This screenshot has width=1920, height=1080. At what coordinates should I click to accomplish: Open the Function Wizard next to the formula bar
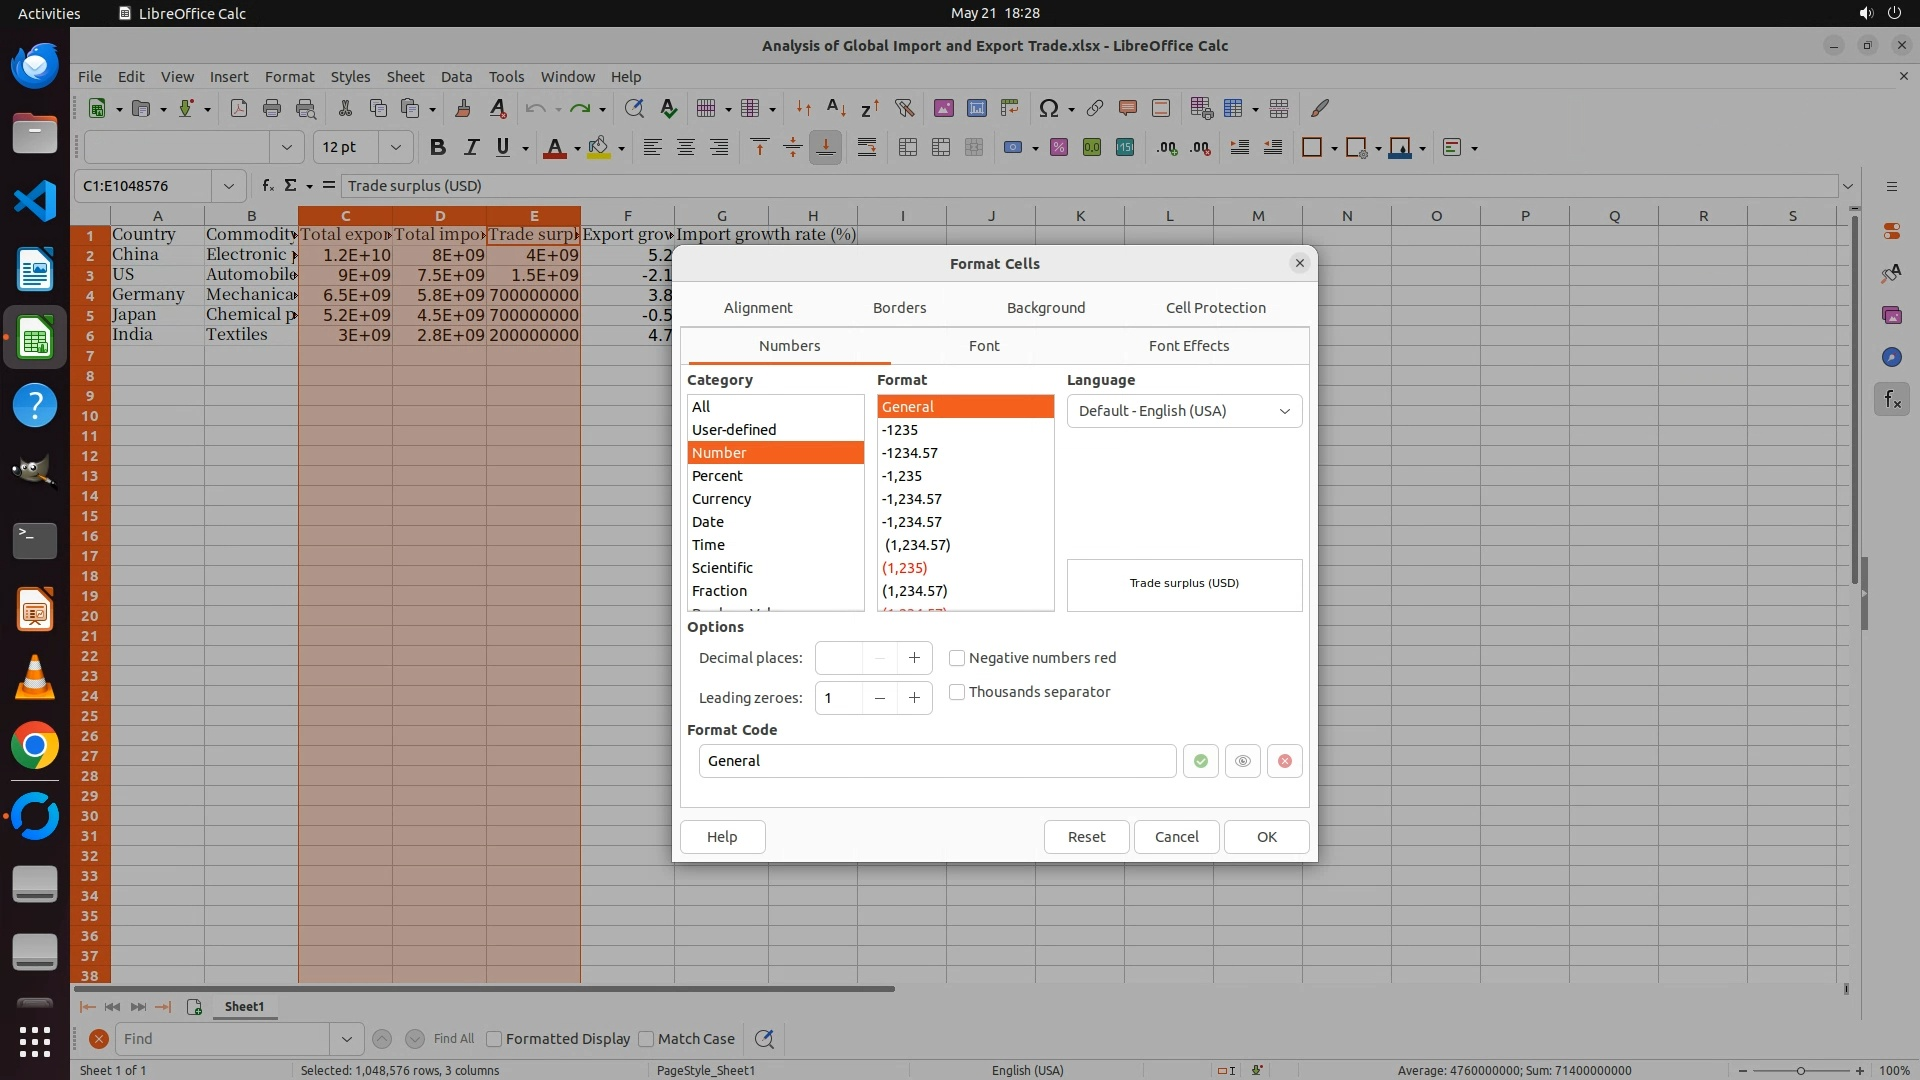pos(267,186)
